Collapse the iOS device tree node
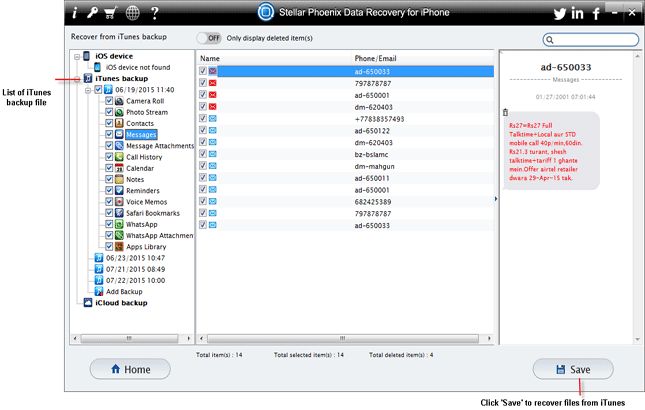The image size is (645, 410). pyautogui.click(x=77, y=56)
